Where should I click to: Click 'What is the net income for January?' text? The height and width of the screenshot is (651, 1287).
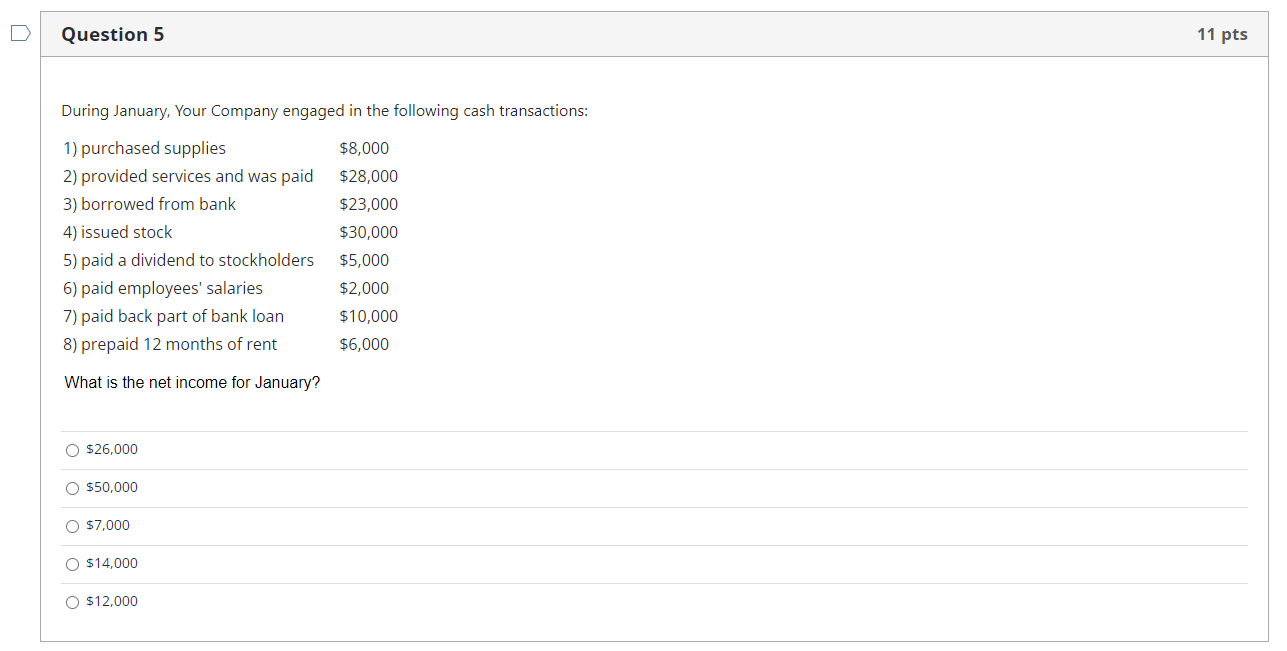tap(192, 382)
